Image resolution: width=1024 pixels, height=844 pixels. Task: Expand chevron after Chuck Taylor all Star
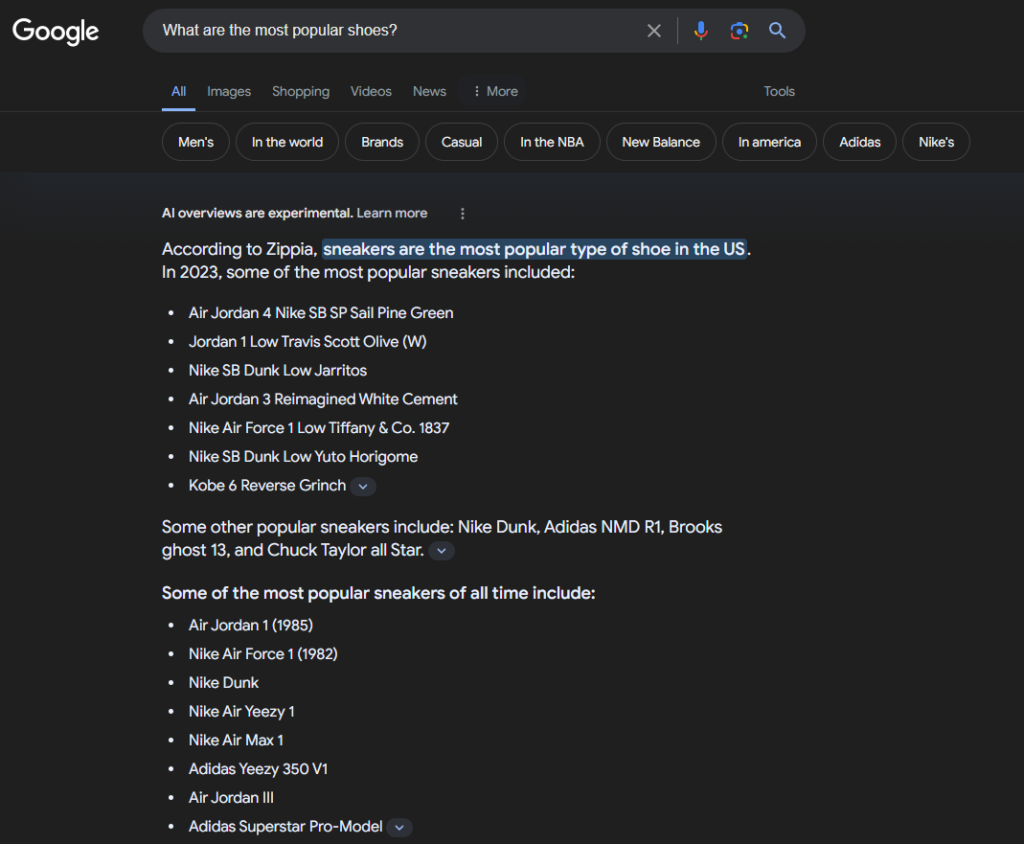tap(441, 551)
